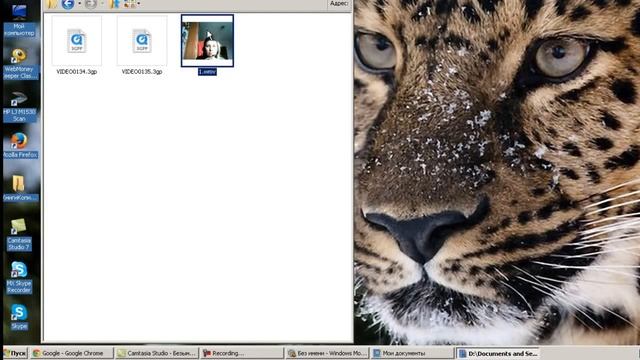Image resolution: width=640 pixels, height=360 pixels.
Task: Click the VIDEO0135.3gp file name
Action: click(x=142, y=71)
